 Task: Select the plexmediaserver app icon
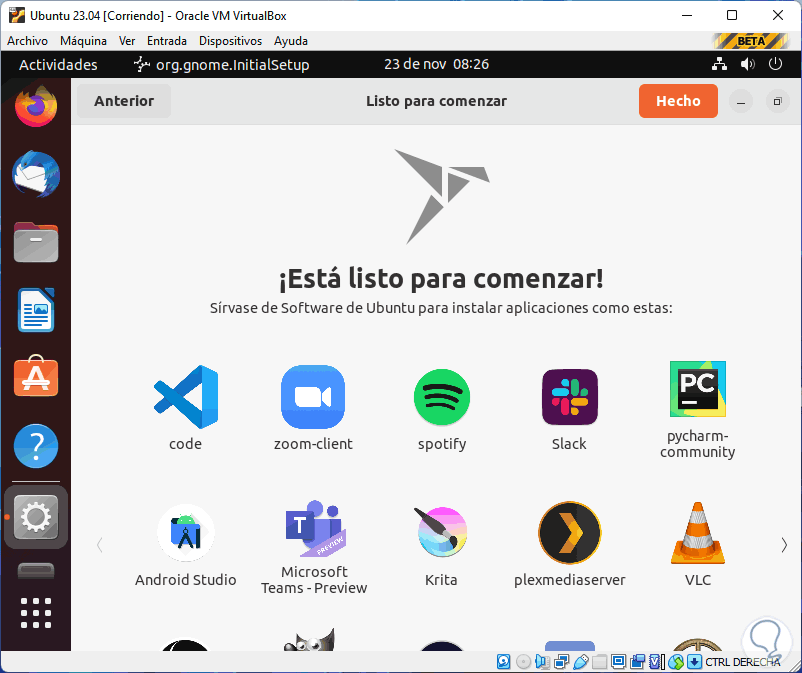click(569, 533)
